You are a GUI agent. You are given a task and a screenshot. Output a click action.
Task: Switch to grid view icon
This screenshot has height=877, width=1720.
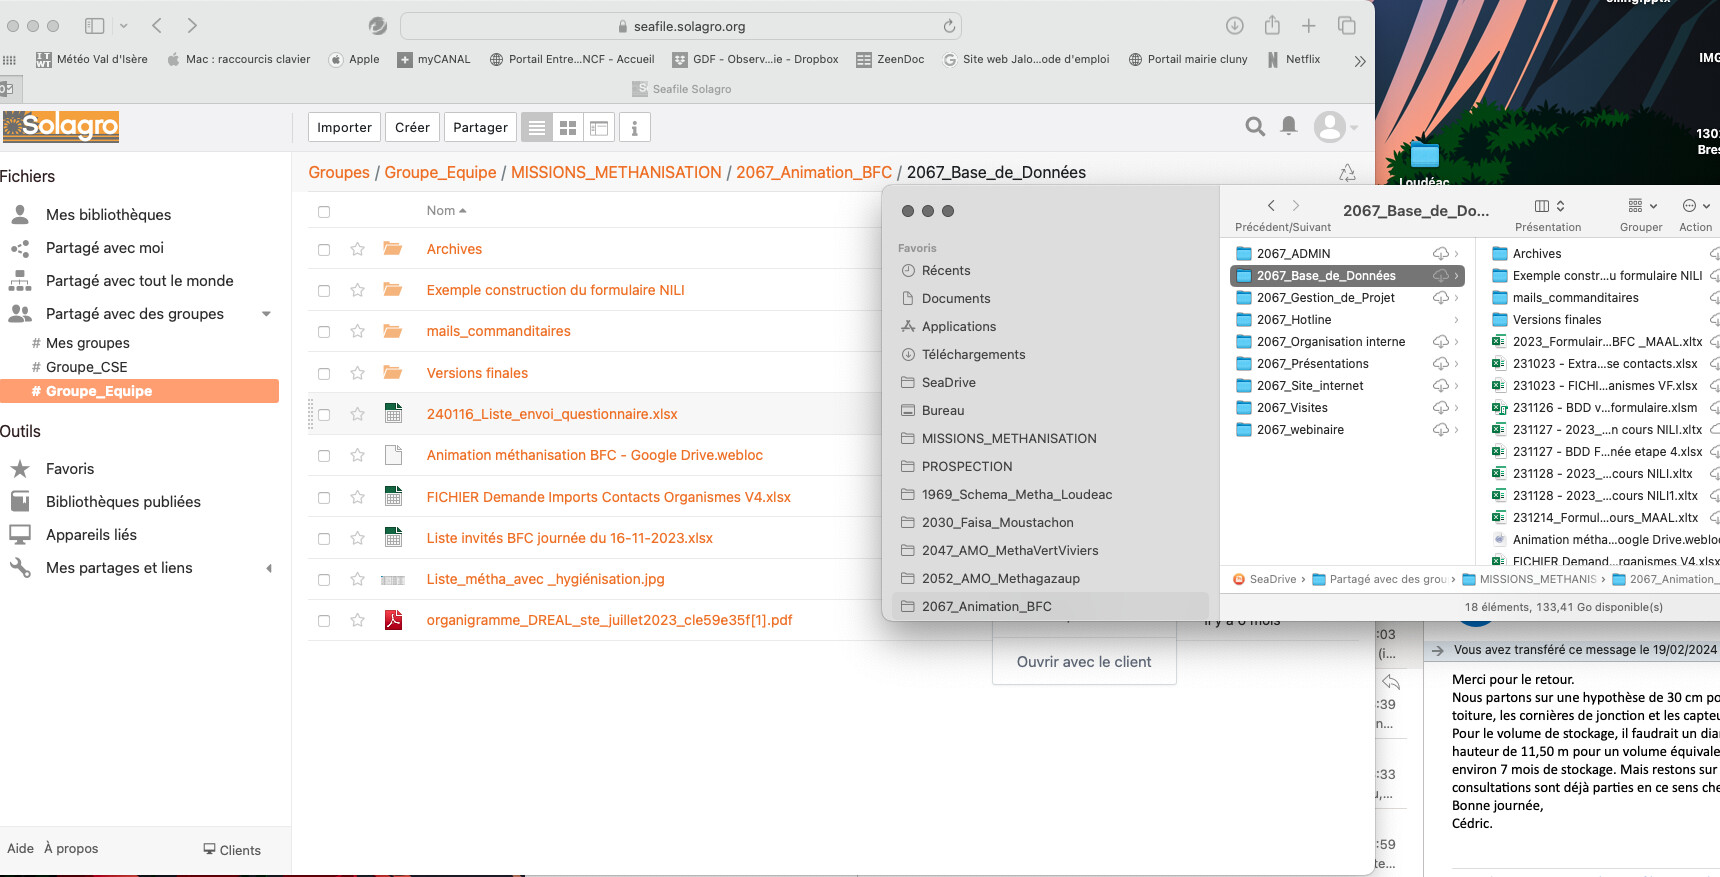coord(568,128)
